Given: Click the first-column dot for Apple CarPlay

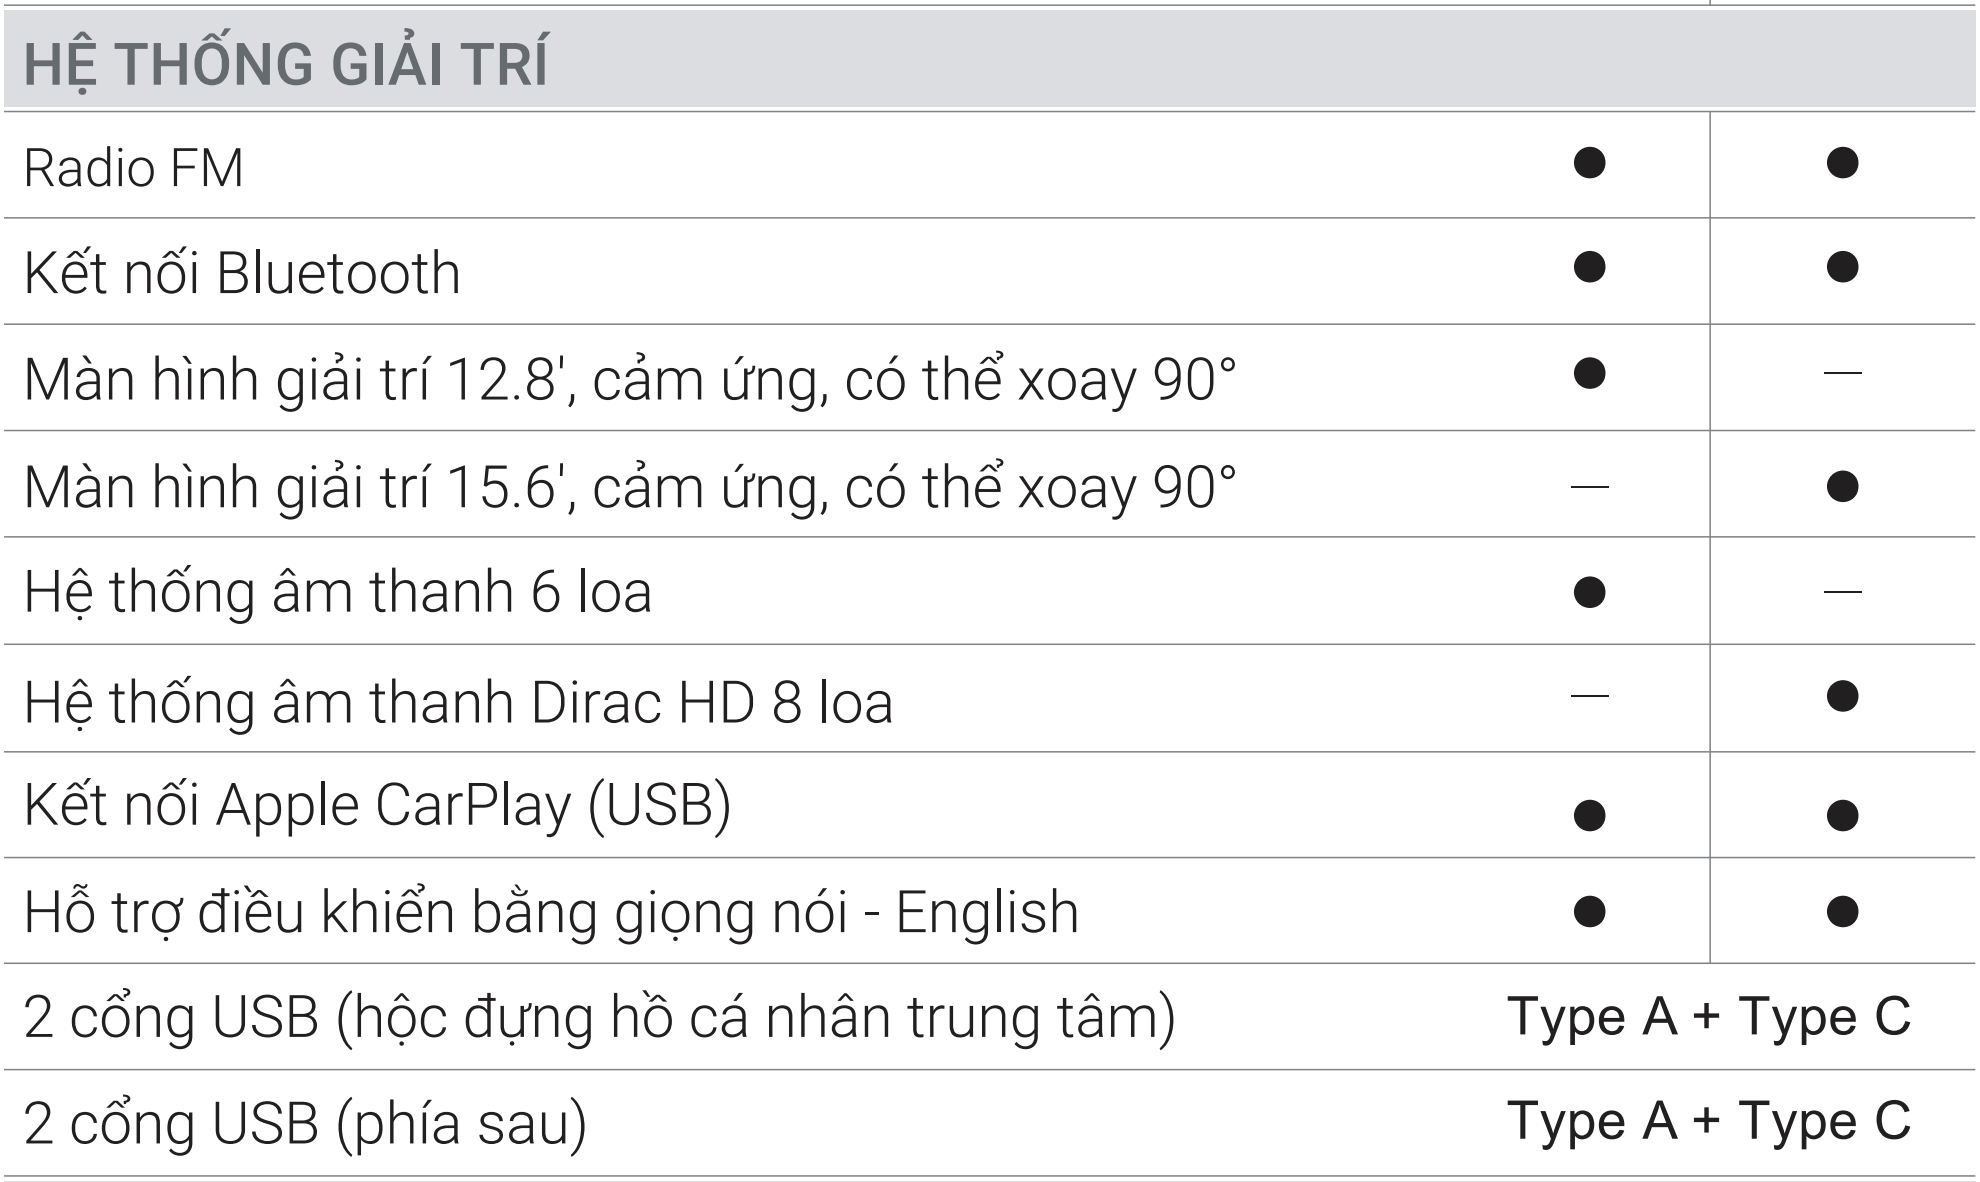Looking at the screenshot, I should (x=1589, y=815).
